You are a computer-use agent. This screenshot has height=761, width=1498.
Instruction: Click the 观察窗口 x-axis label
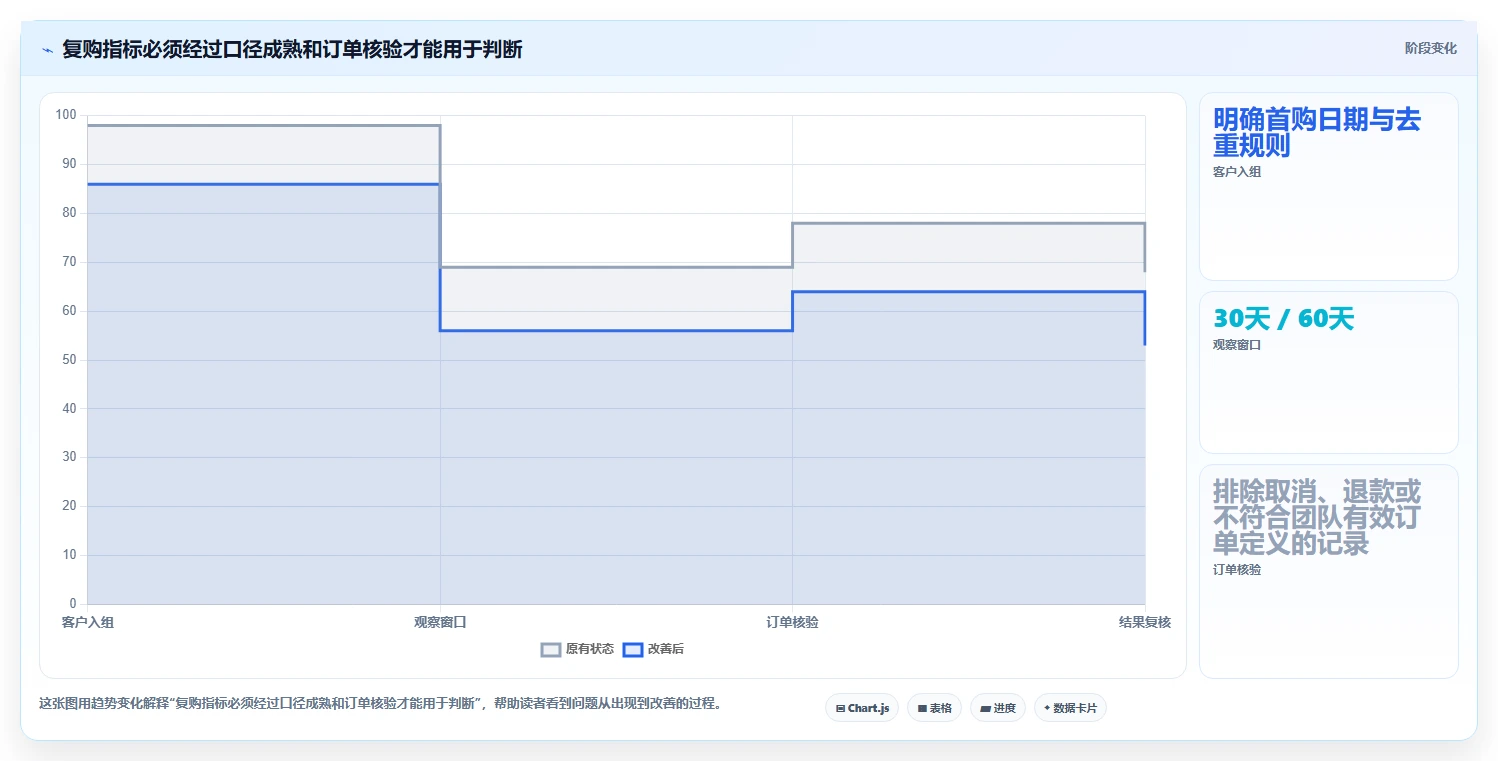(440, 622)
